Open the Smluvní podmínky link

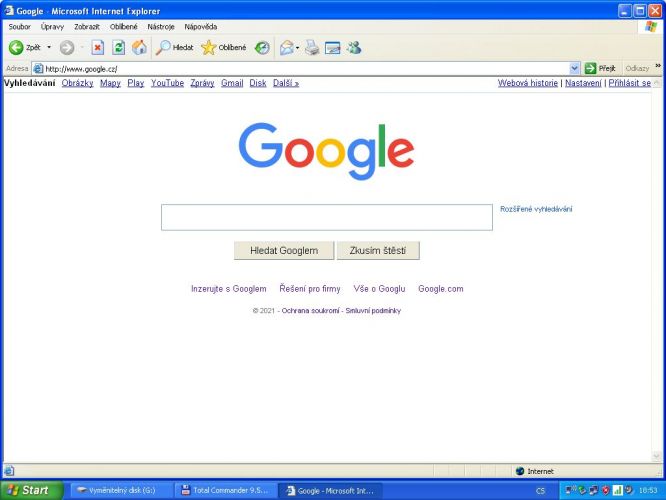coord(373,311)
